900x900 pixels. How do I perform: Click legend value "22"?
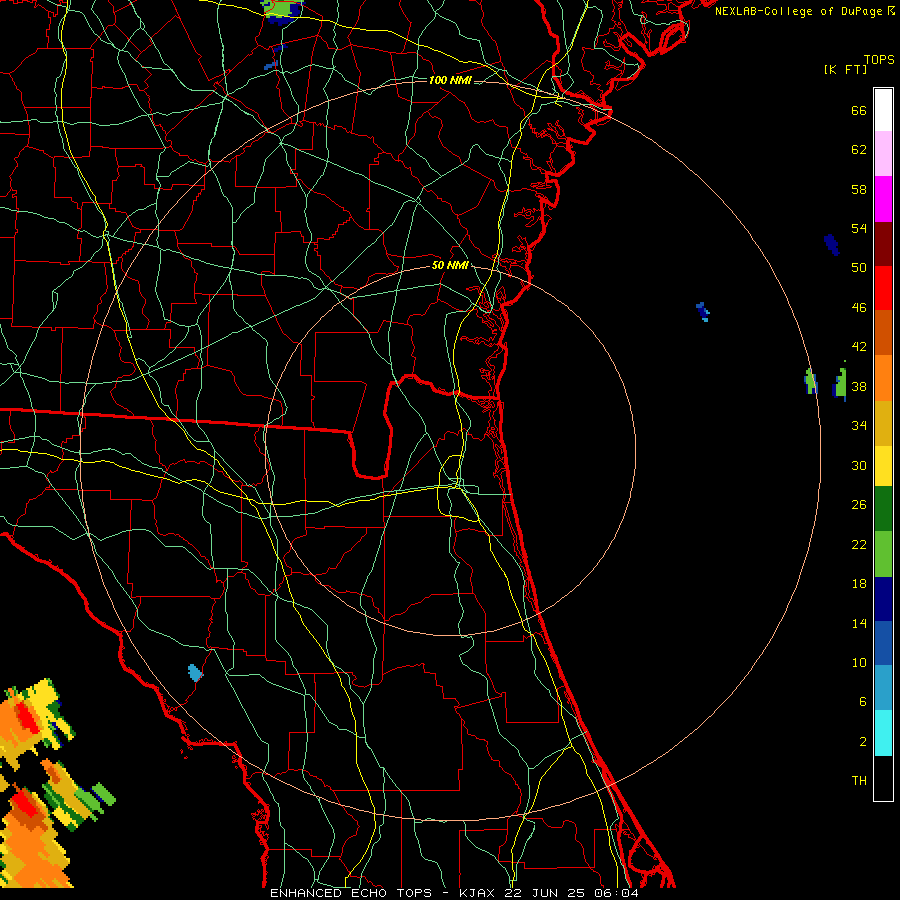pyautogui.click(x=859, y=545)
